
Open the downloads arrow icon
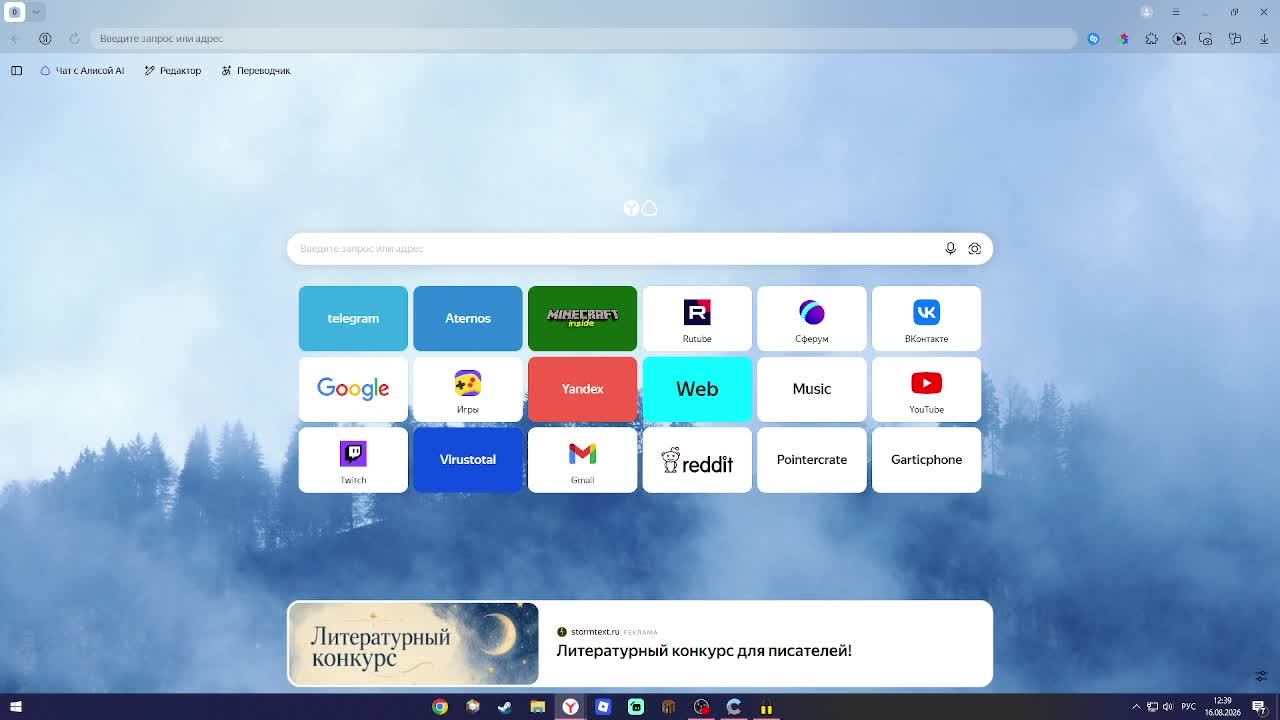1264,39
